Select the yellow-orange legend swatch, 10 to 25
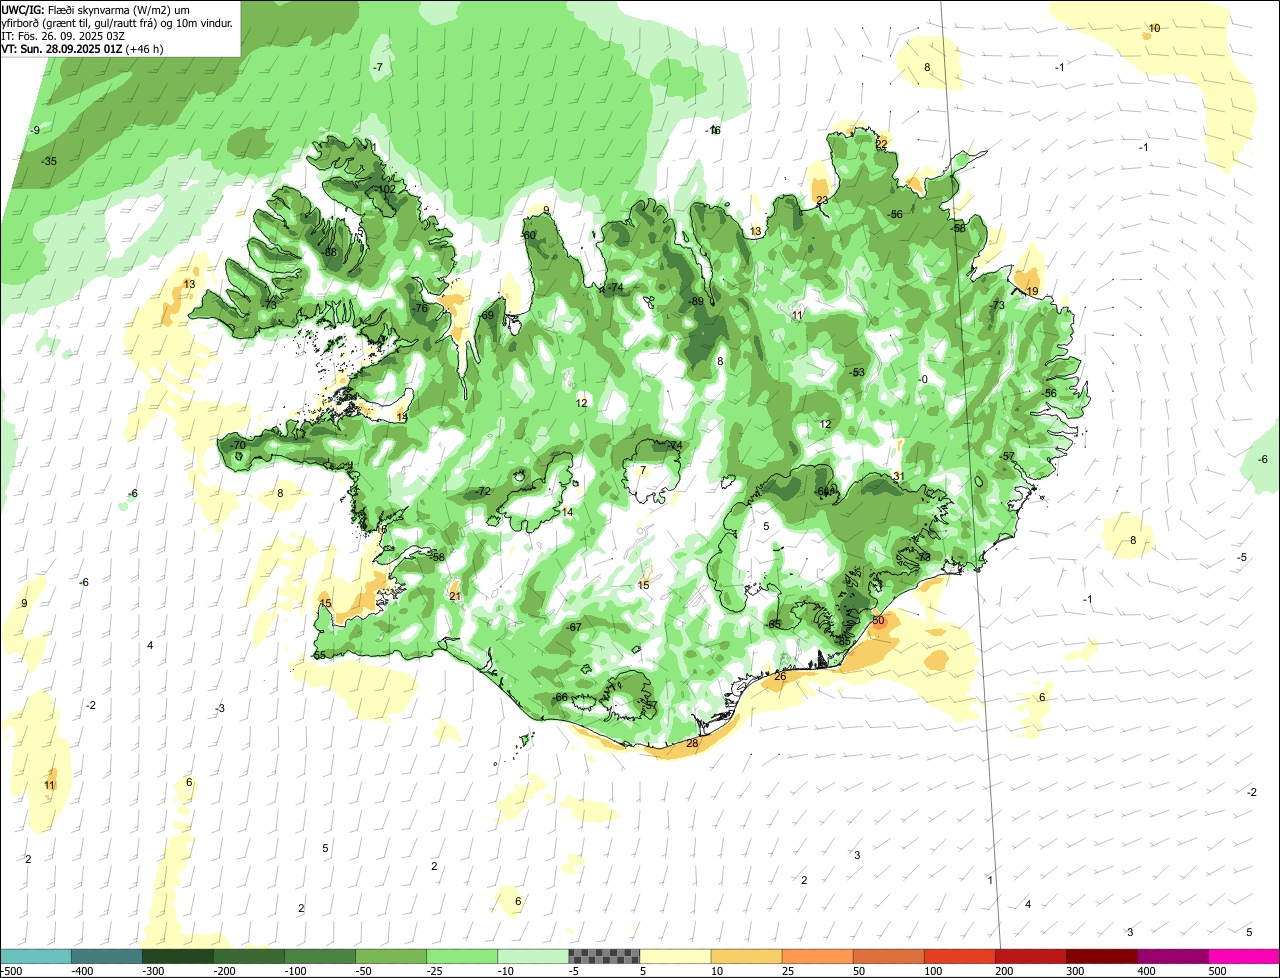This screenshot has height=978, width=1280. 746,956
